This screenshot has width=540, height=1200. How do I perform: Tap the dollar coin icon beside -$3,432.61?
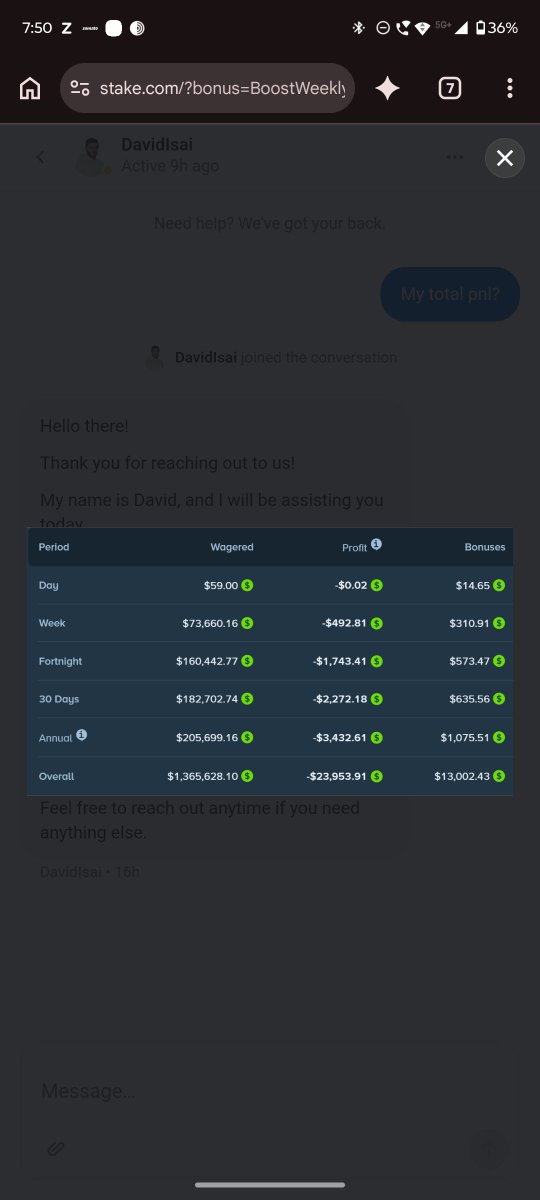(377, 738)
